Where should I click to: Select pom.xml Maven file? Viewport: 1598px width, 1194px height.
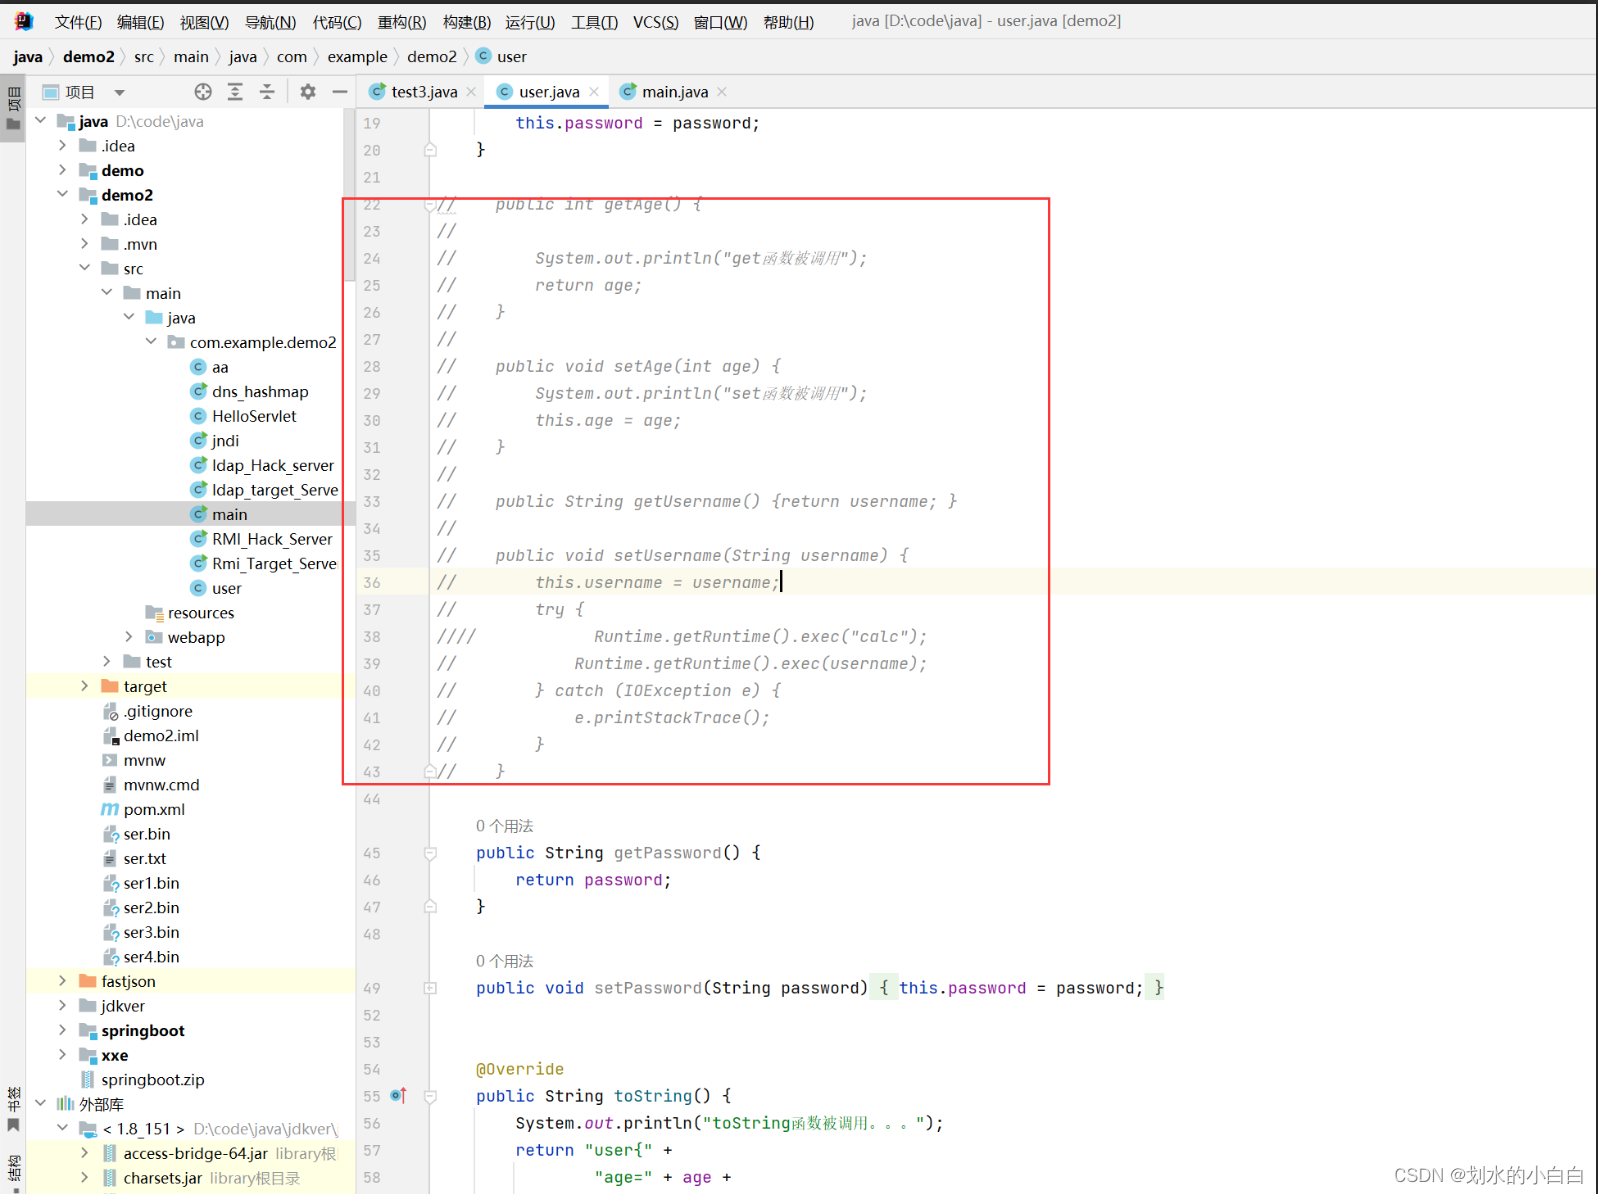tap(143, 809)
